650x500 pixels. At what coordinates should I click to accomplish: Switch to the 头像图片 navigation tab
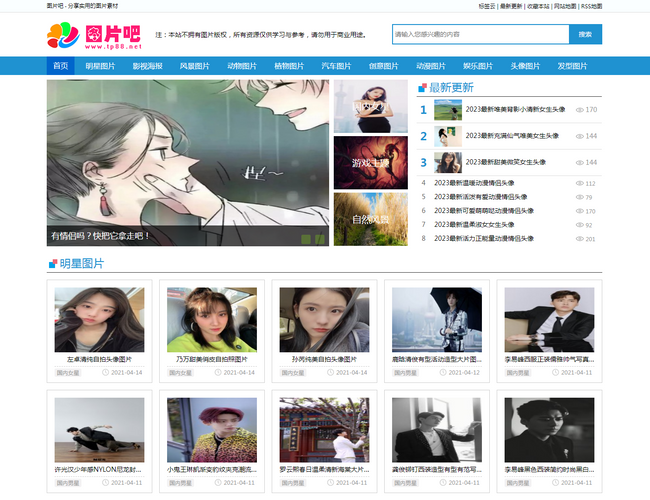[525, 66]
